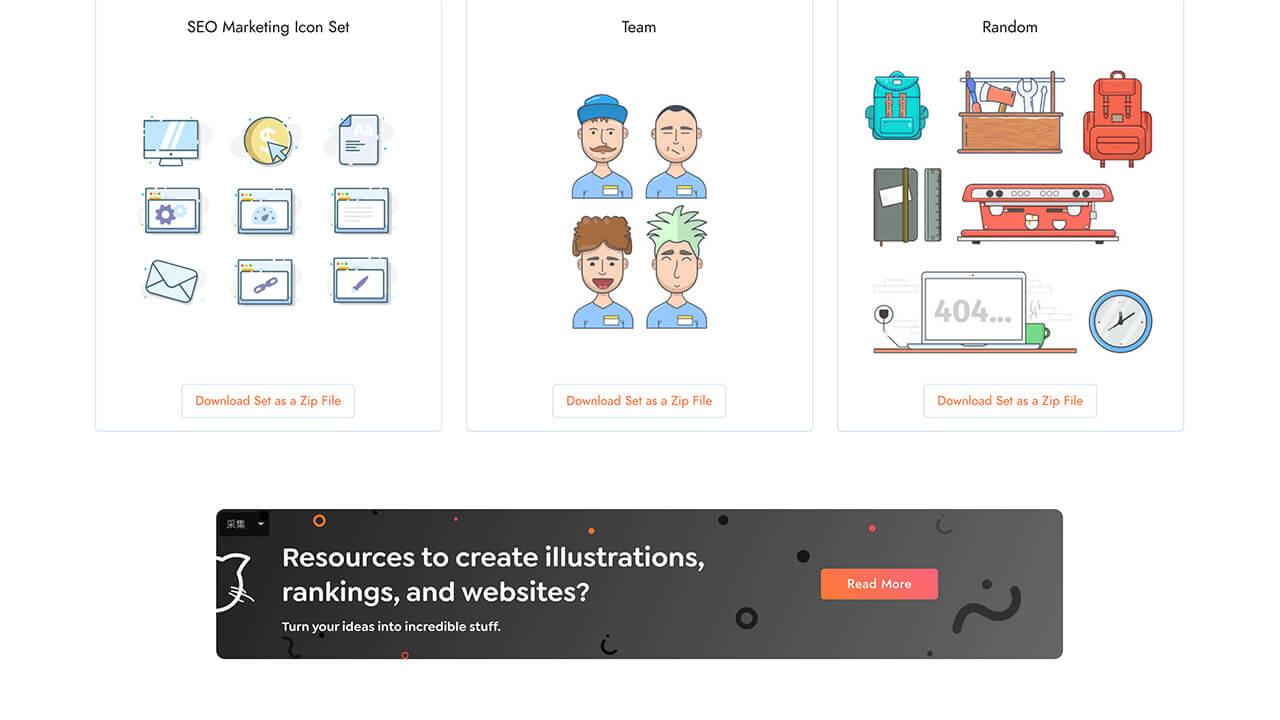Download the Random set zip file
This screenshot has width=1280, height=720.
1010,401
